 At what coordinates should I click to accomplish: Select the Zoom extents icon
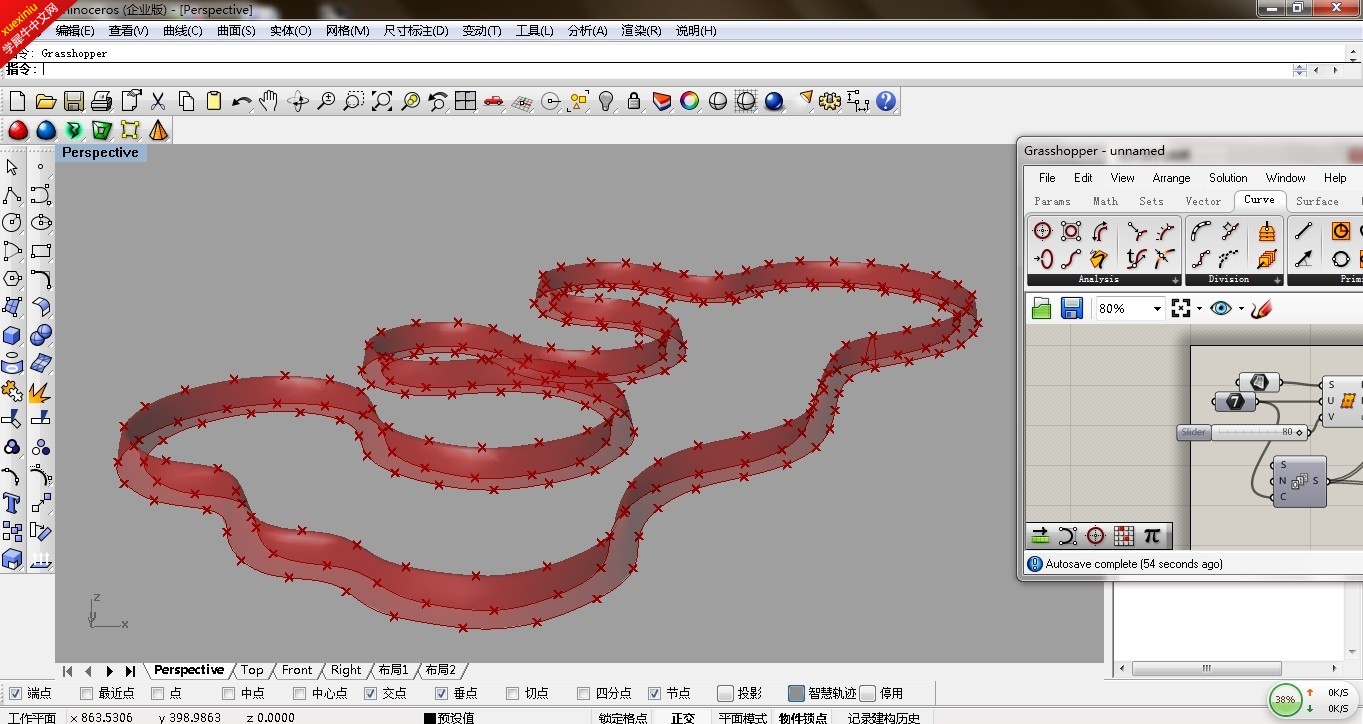click(x=382, y=101)
